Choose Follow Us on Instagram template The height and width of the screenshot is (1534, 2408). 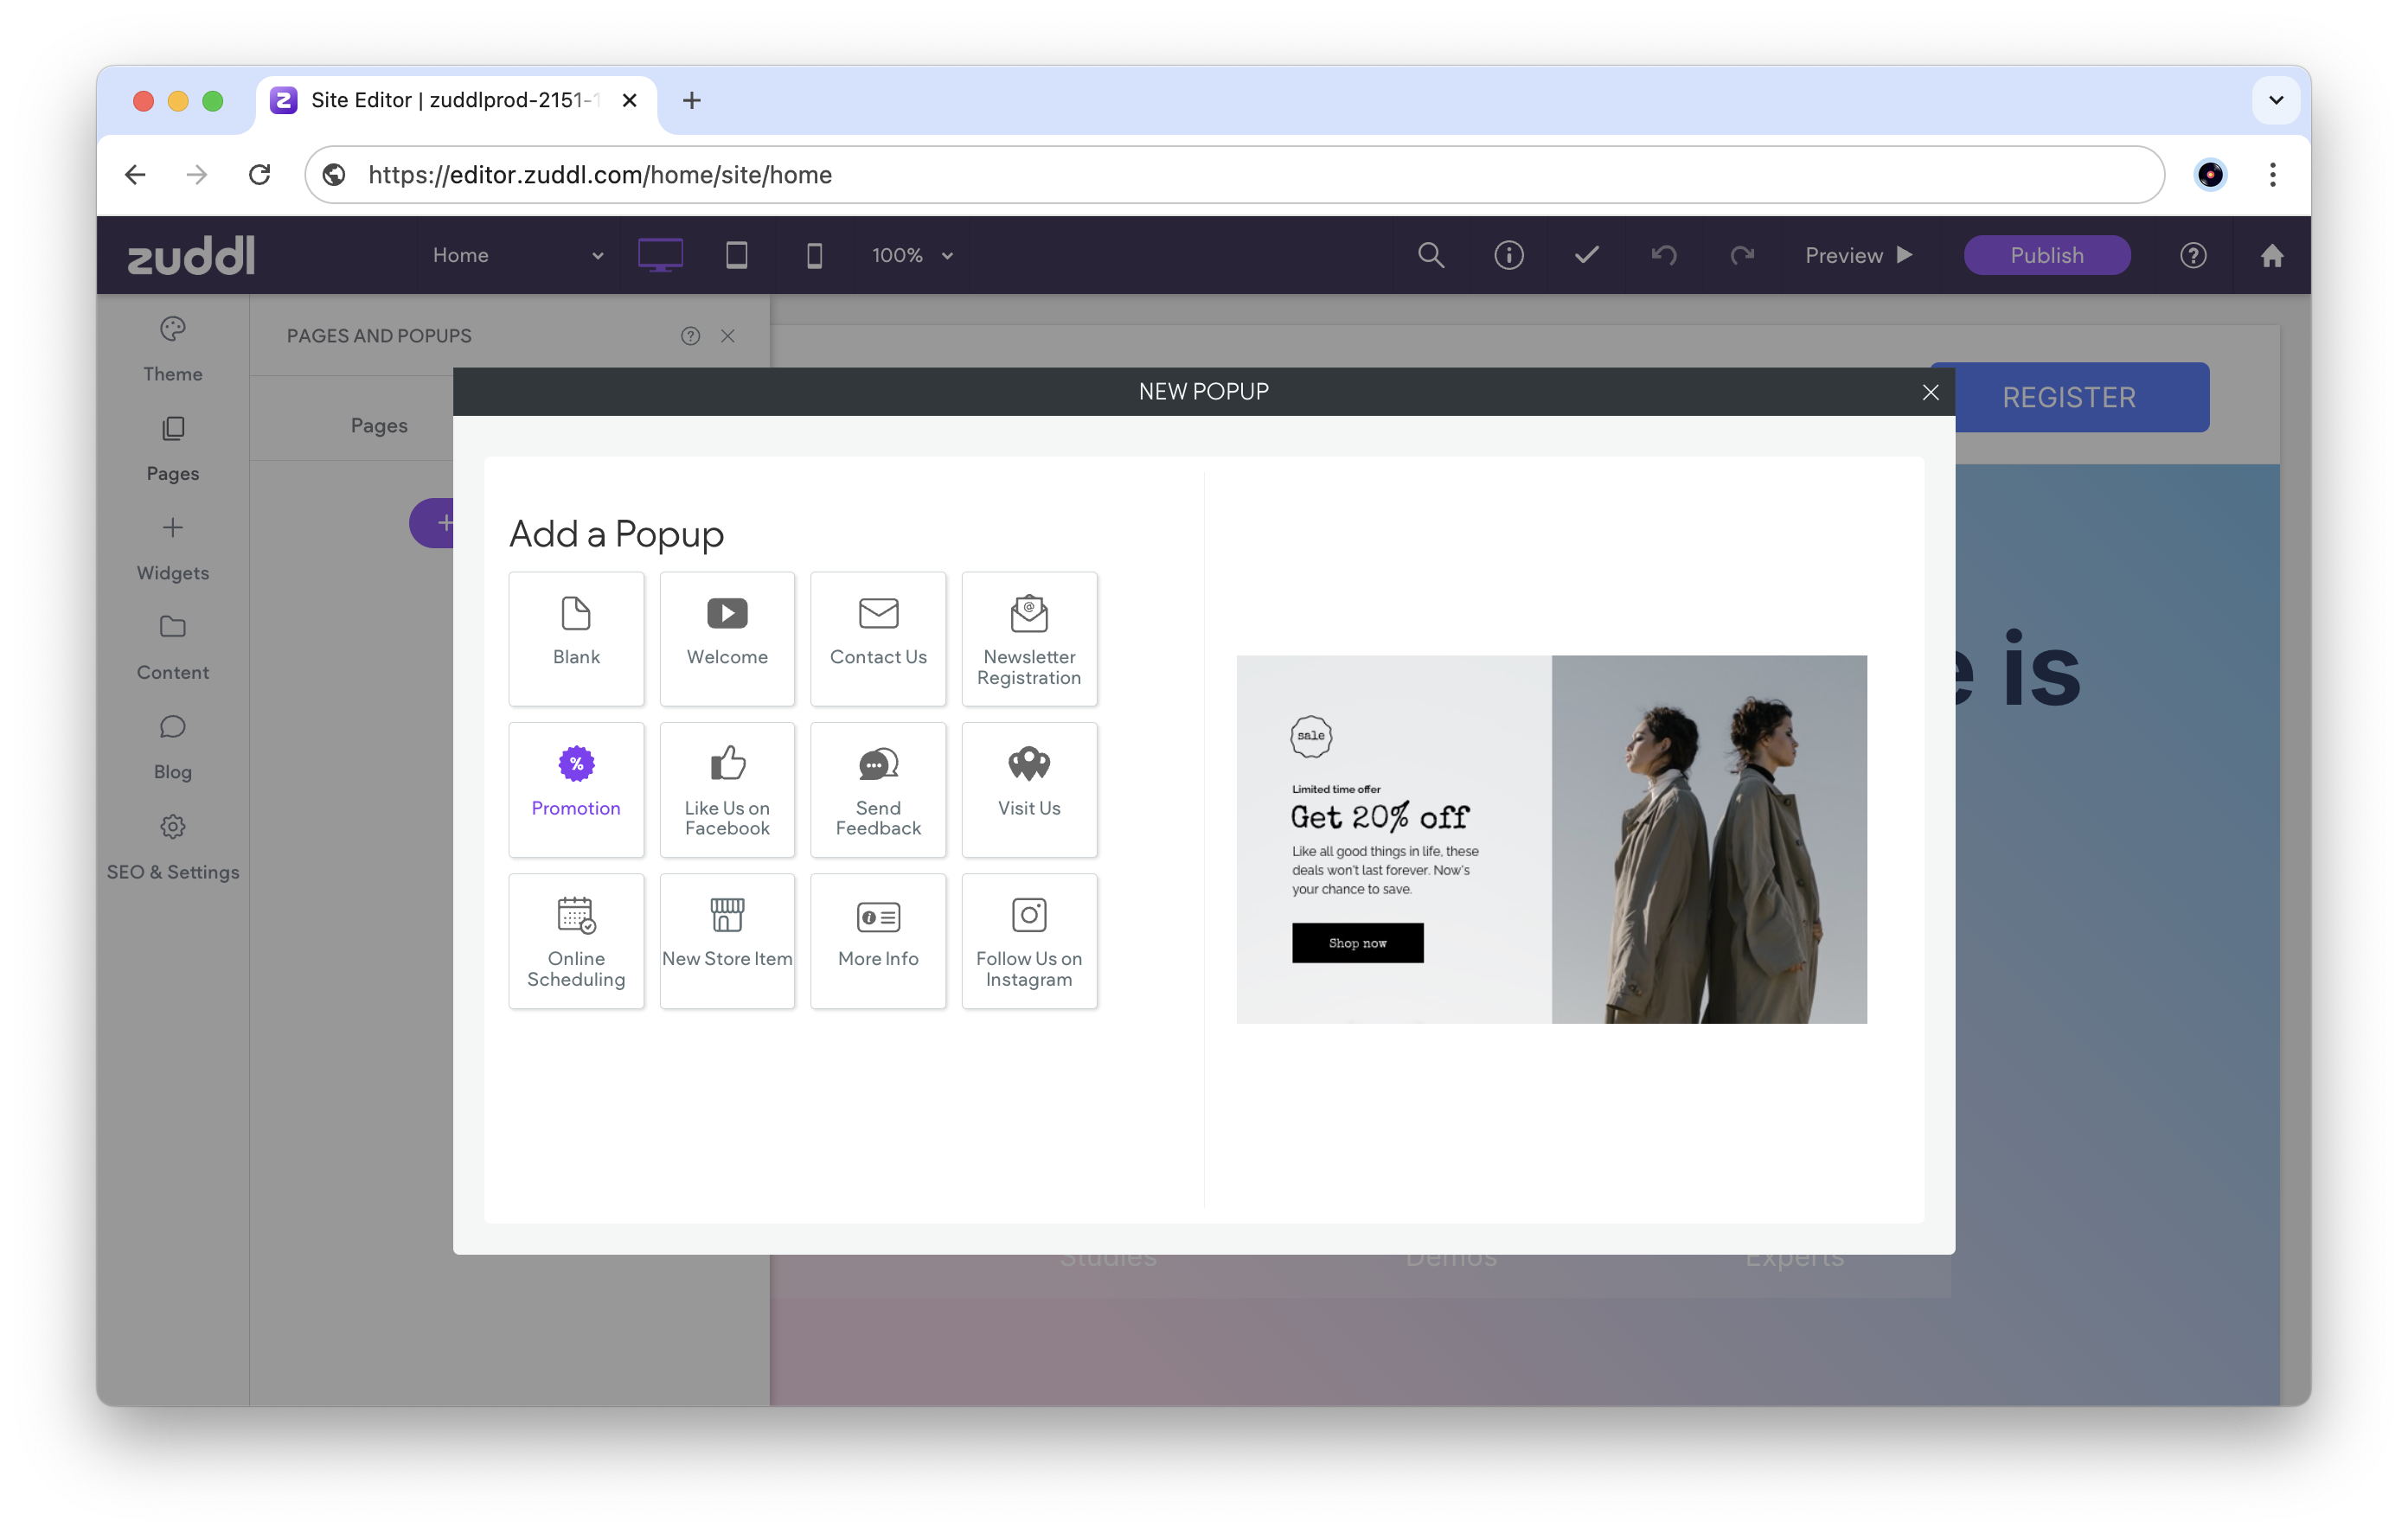point(1029,940)
